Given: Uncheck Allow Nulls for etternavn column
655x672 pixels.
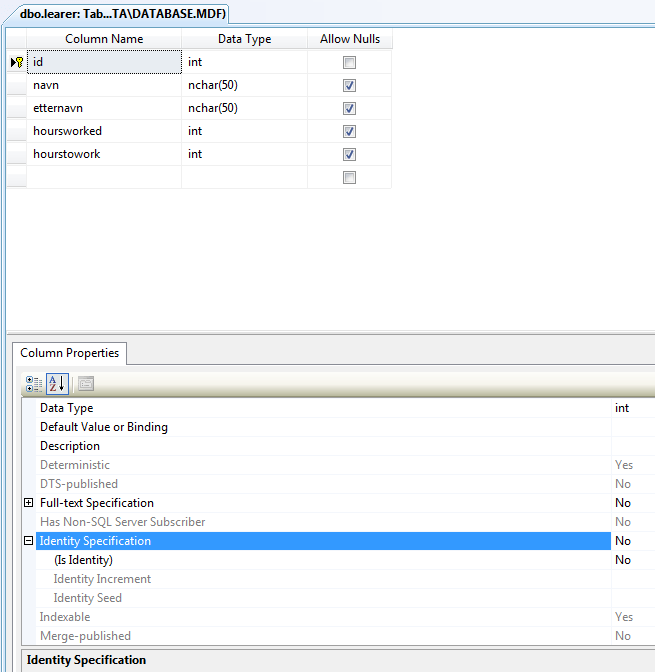Looking at the screenshot, I should [x=349, y=108].
